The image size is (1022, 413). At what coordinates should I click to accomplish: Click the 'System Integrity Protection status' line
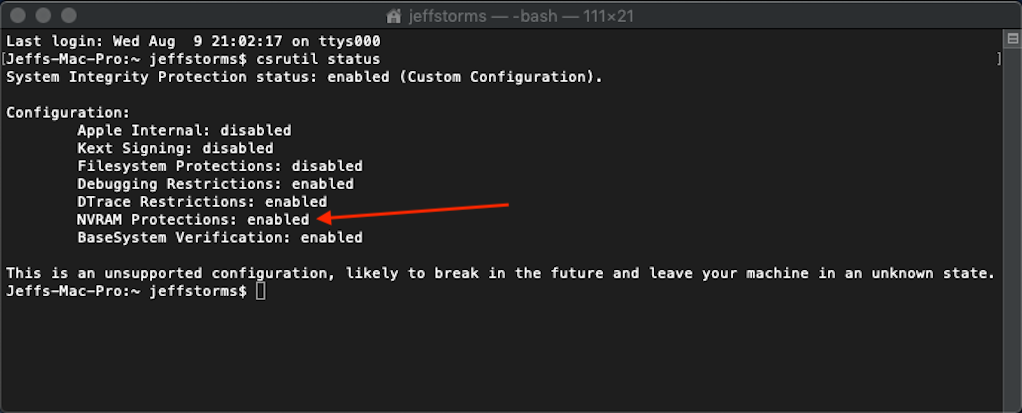click(x=304, y=77)
